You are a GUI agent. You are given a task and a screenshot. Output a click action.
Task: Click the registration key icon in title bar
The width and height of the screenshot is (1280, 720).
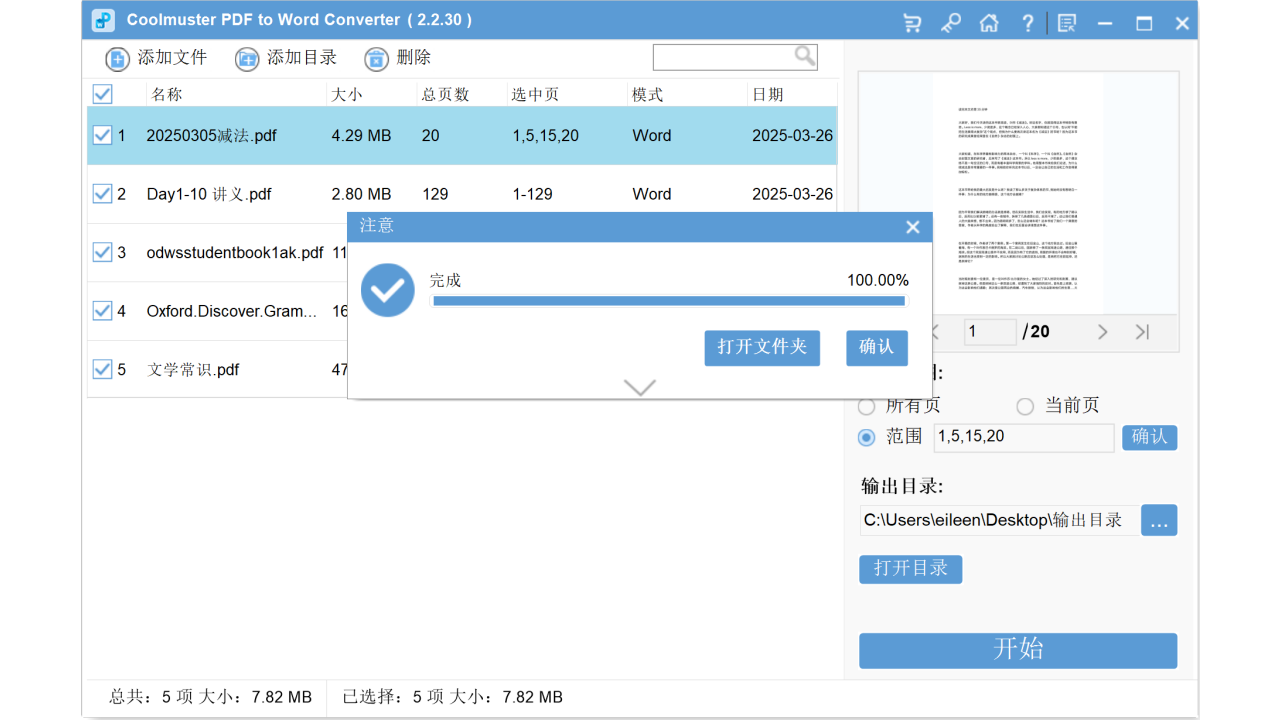[950, 21]
